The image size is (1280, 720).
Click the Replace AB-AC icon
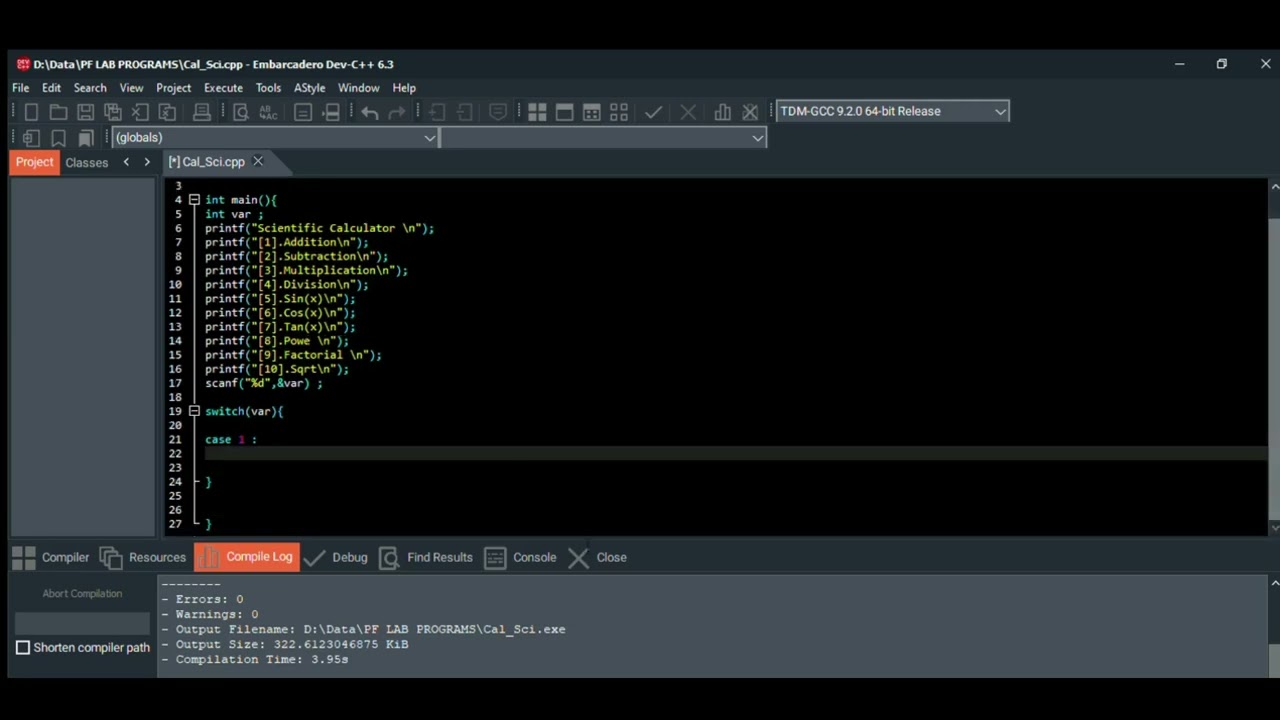(268, 112)
